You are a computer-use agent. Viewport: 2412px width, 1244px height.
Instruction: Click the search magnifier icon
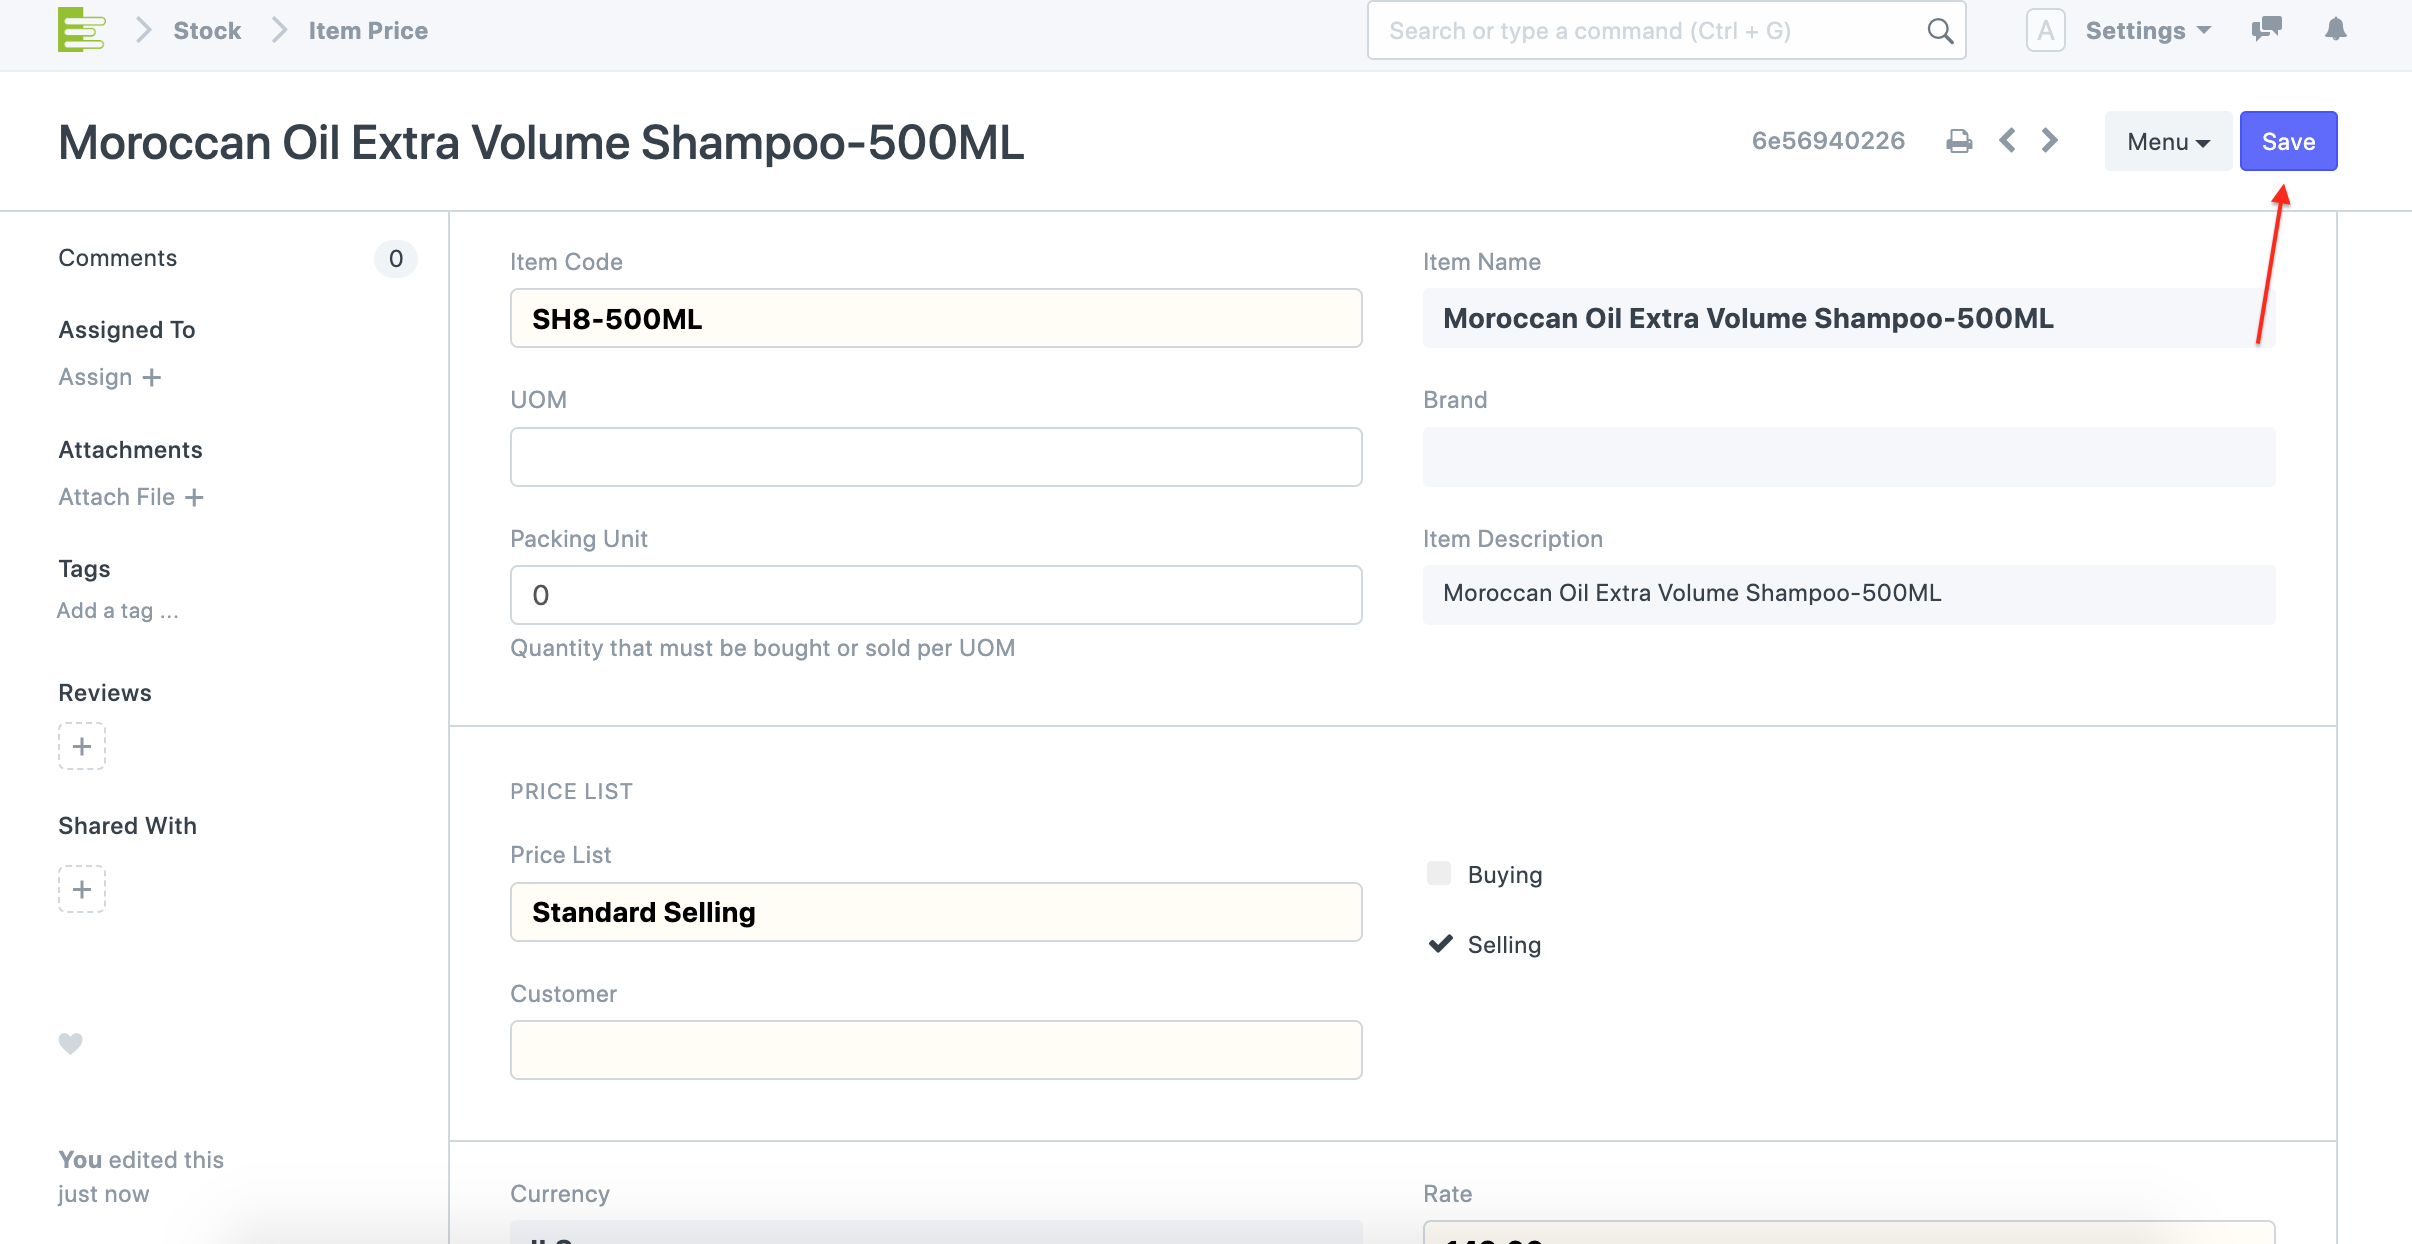[x=1940, y=31]
